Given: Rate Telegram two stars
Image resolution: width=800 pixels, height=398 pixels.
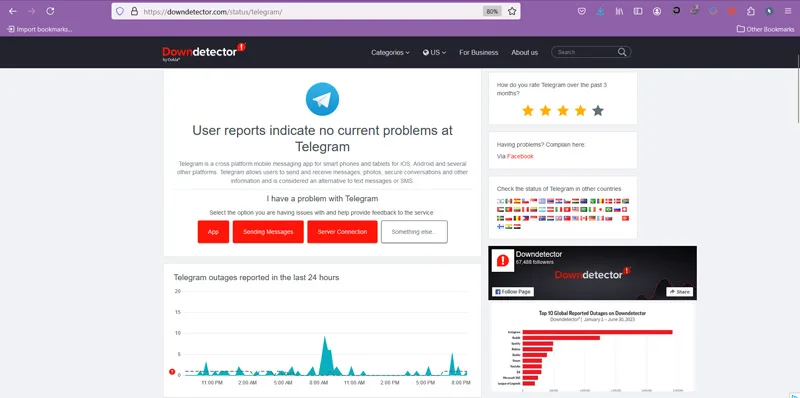Looking at the screenshot, I should pos(545,111).
